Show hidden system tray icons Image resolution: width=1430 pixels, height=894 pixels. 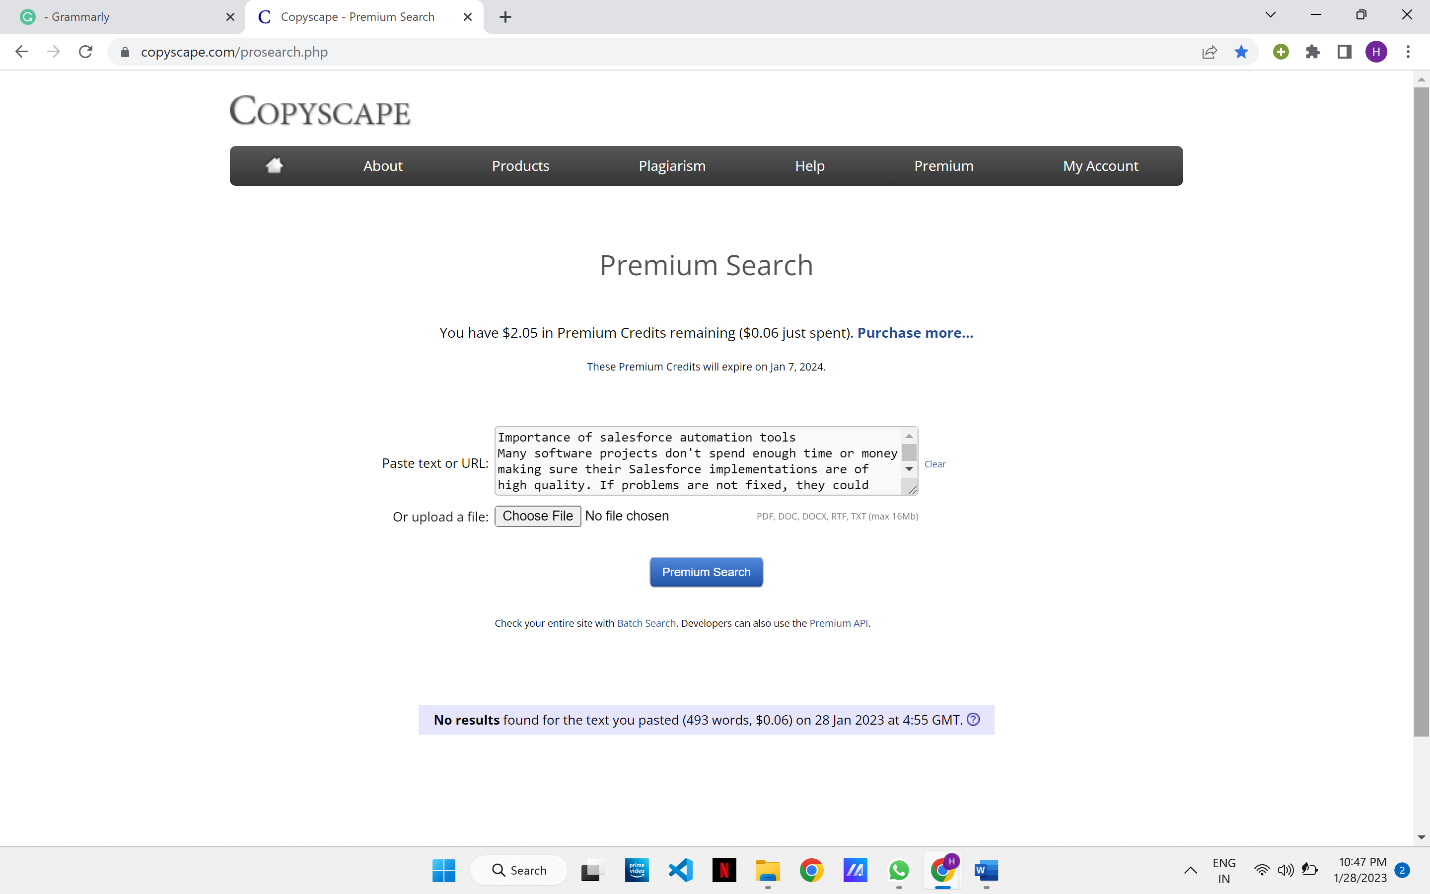coord(1190,871)
